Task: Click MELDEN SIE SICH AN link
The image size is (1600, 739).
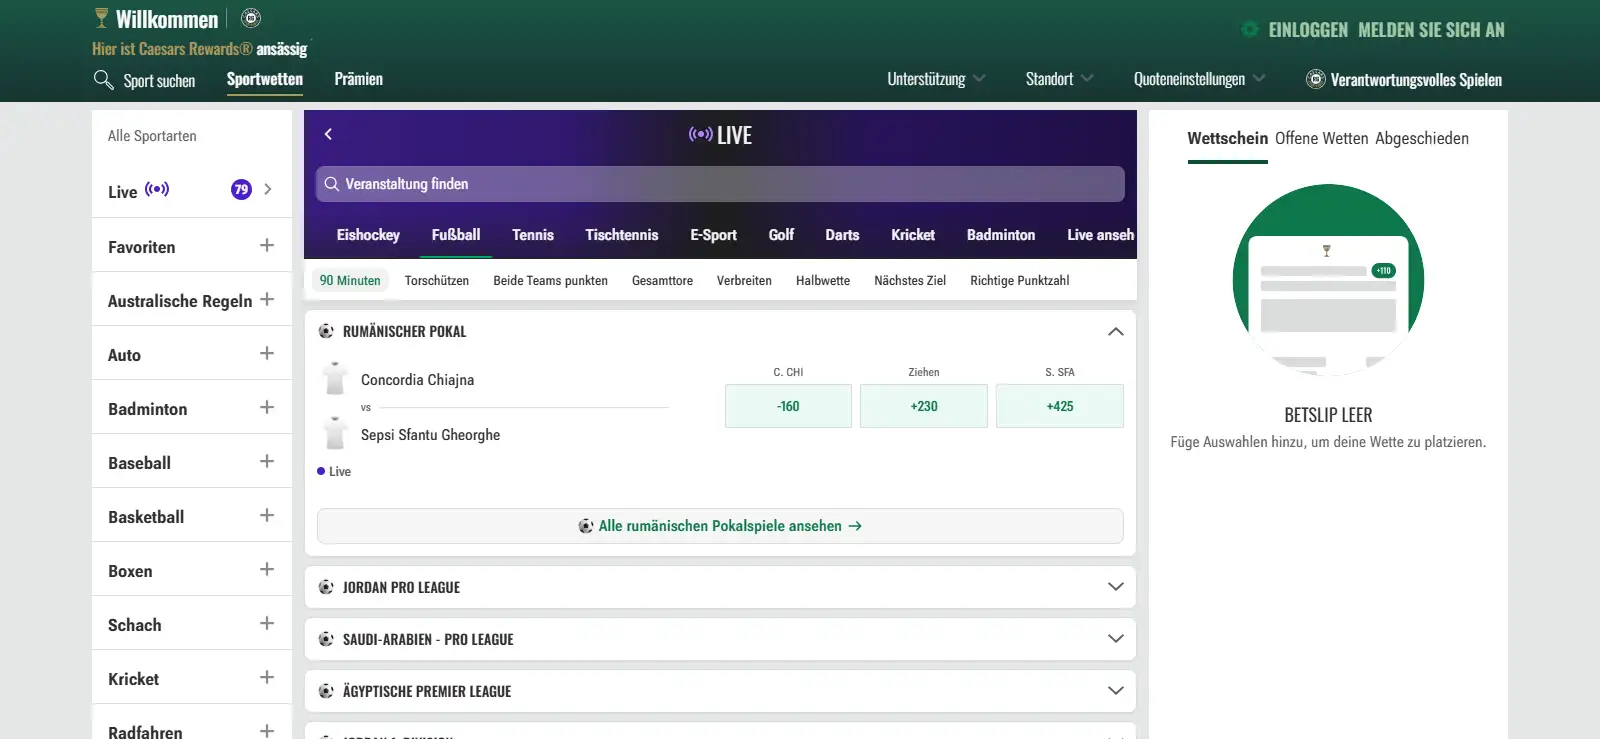Action: coord(1431,30)
